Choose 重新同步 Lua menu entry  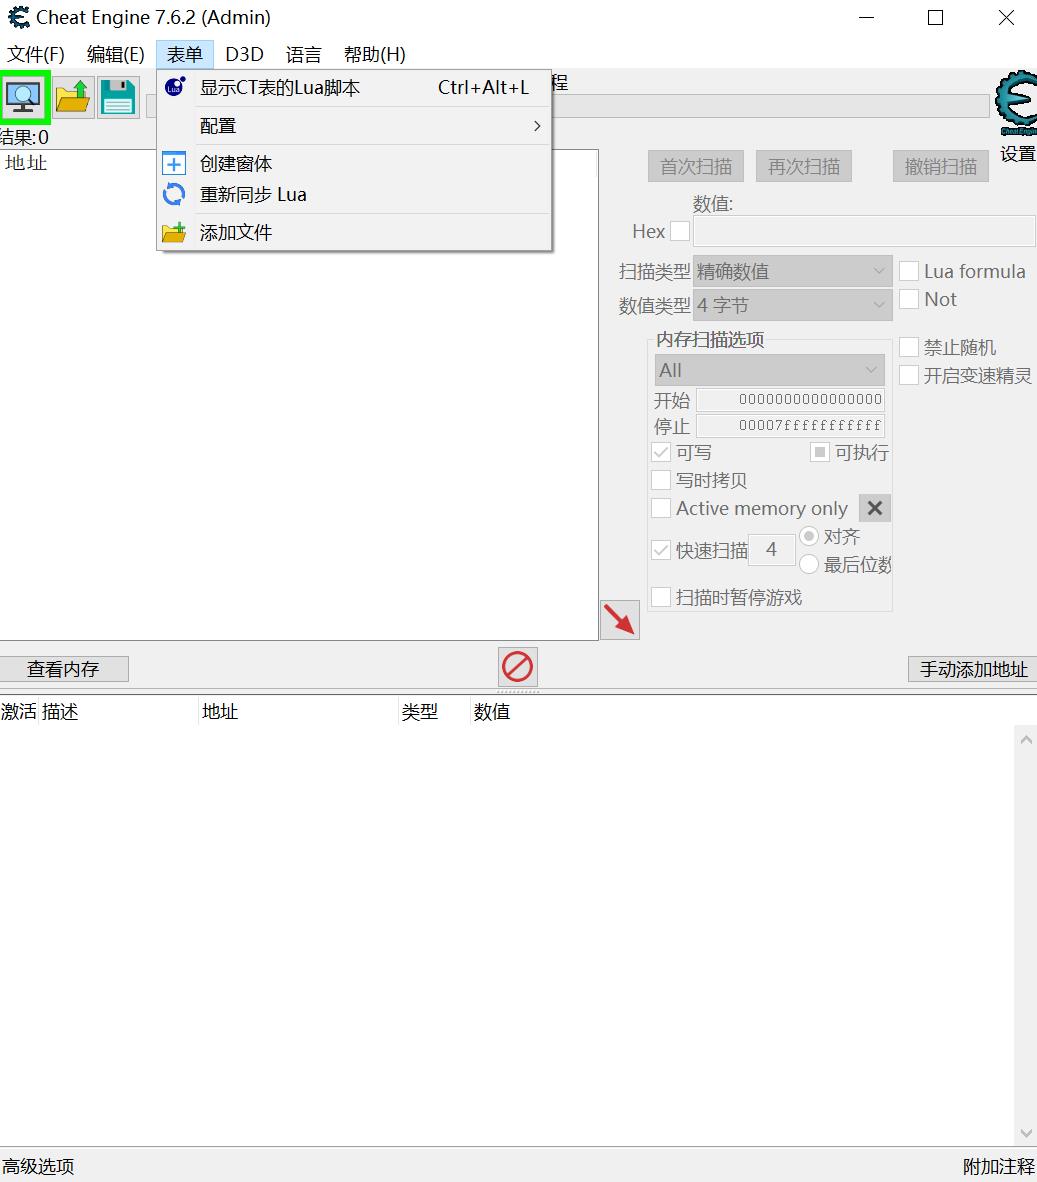point(354,194)
